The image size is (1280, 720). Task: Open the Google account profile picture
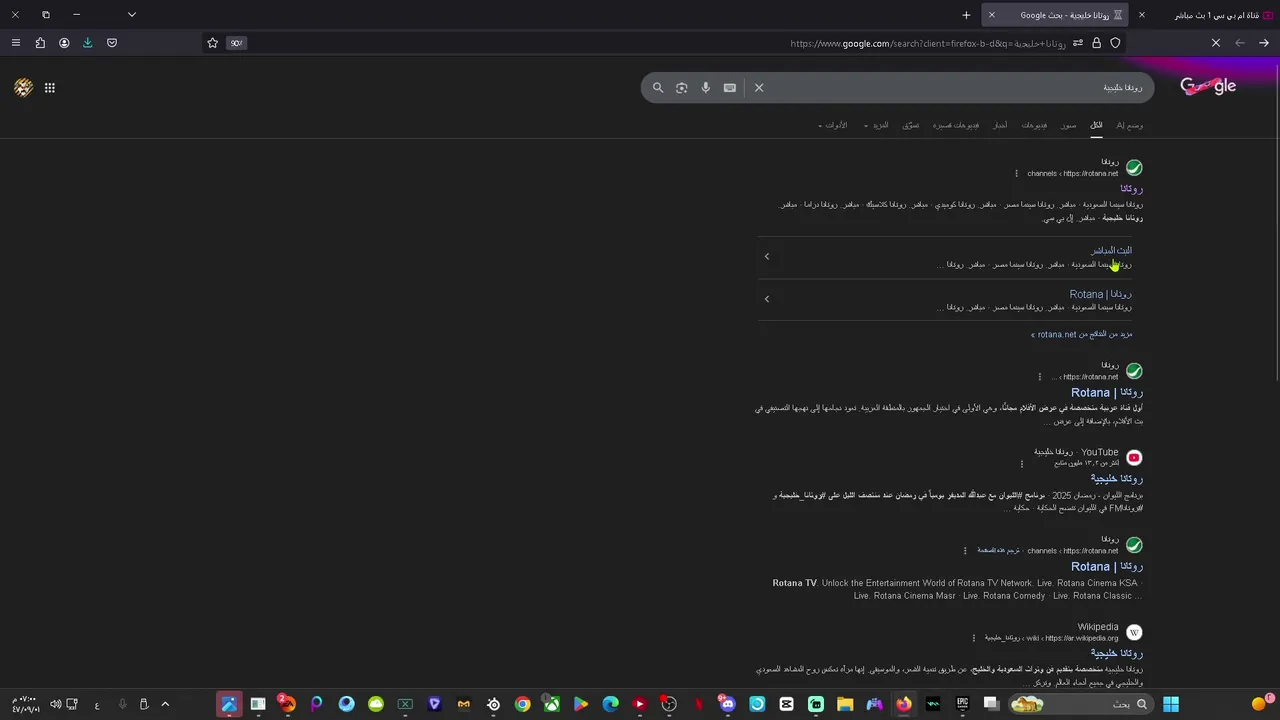[x=24, y=88]
